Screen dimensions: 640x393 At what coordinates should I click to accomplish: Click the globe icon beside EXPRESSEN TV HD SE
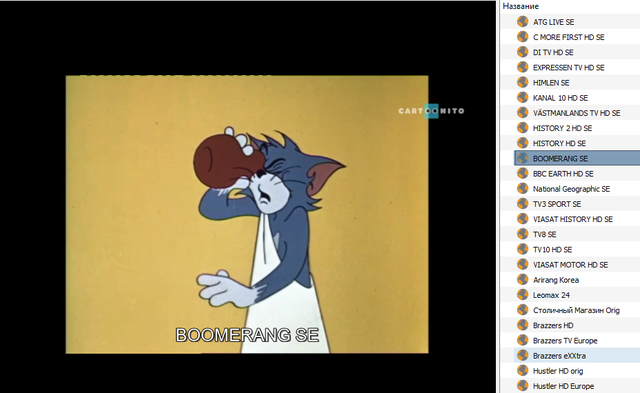click(522, 67)
